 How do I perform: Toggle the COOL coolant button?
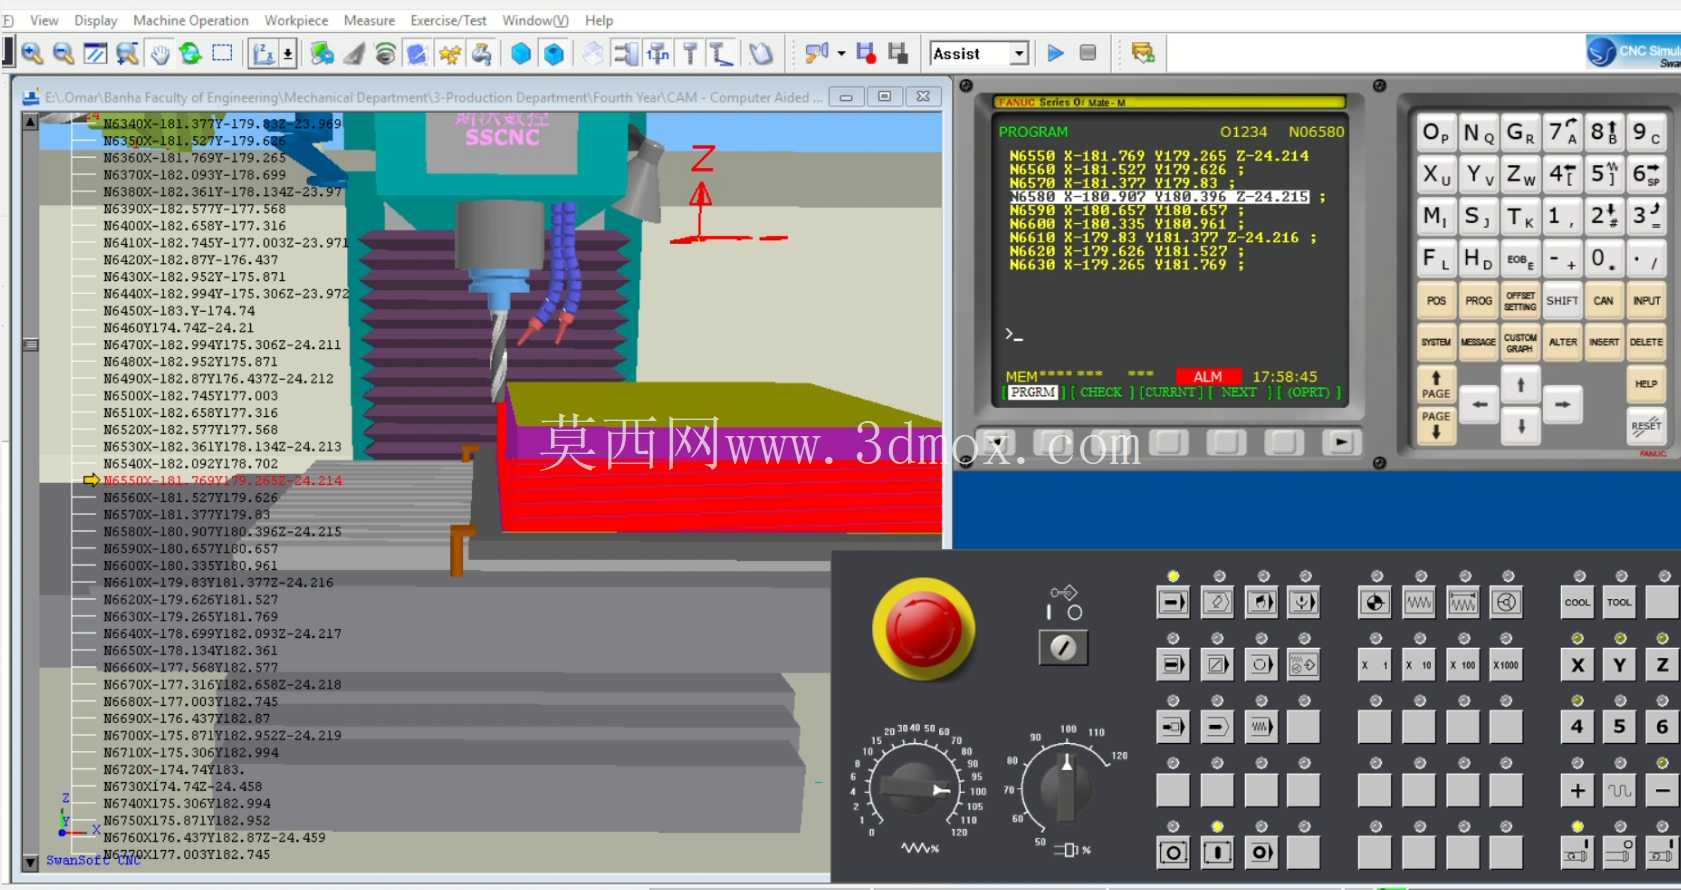[x=1577, y=602]
